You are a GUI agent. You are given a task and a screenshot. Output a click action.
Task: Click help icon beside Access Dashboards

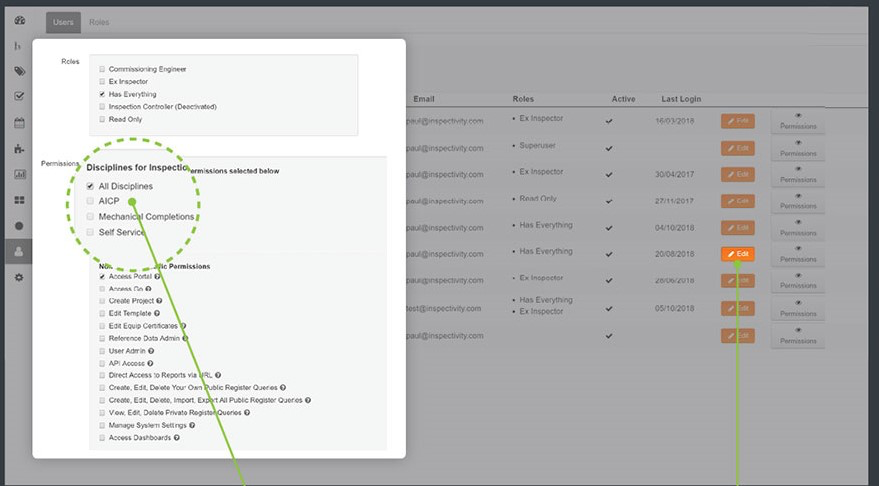[177, 438]
